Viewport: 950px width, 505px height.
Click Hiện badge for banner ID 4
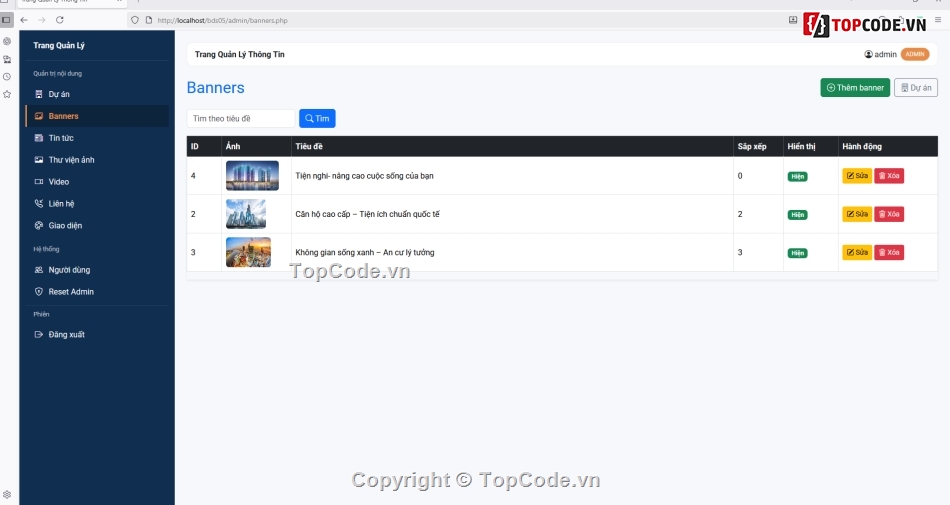point(797,176)
